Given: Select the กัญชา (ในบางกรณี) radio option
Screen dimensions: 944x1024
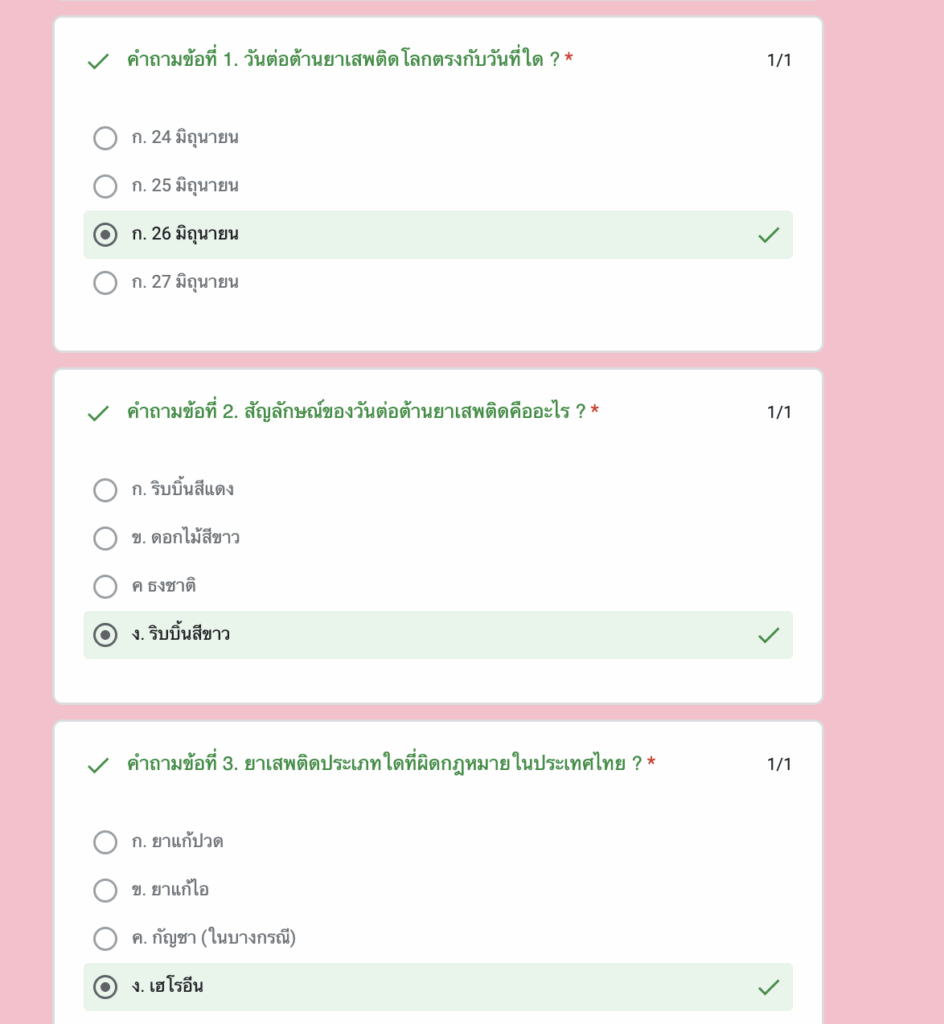Looking at the screenshot, I should pyautogui.click(x=105, y=939).
